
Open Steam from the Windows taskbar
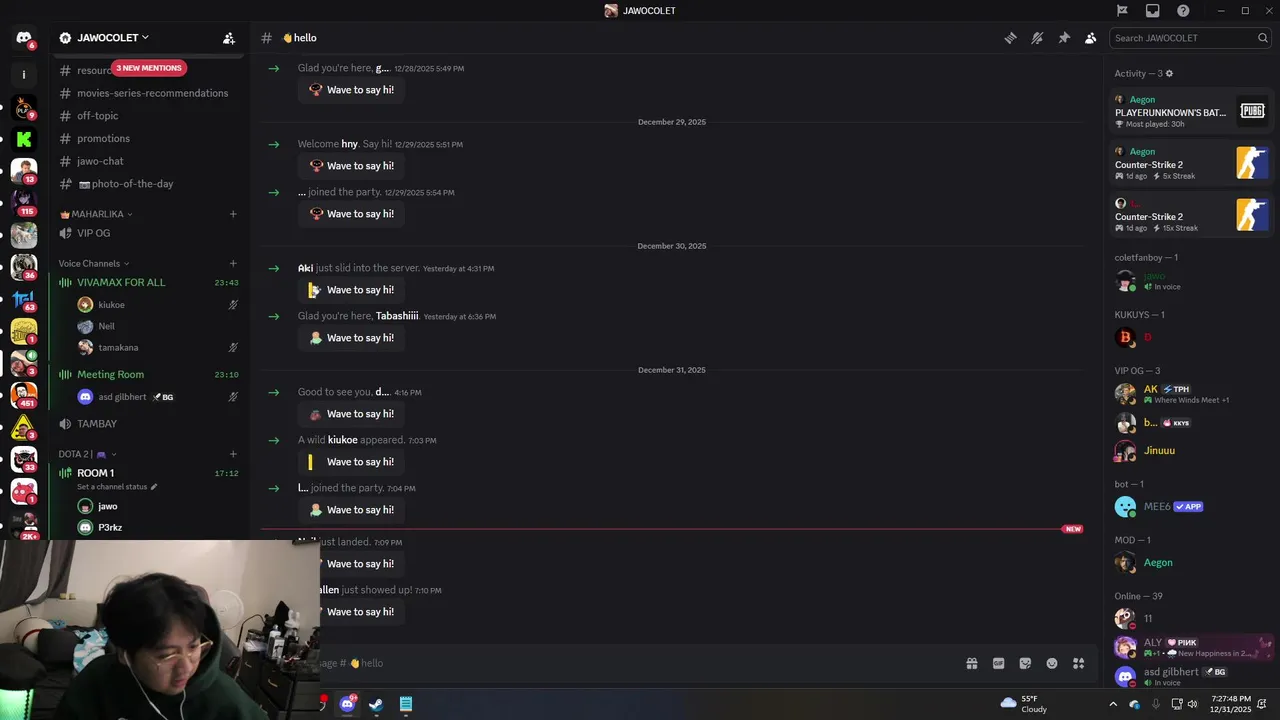pyautogui.click(x=376, y=704)
